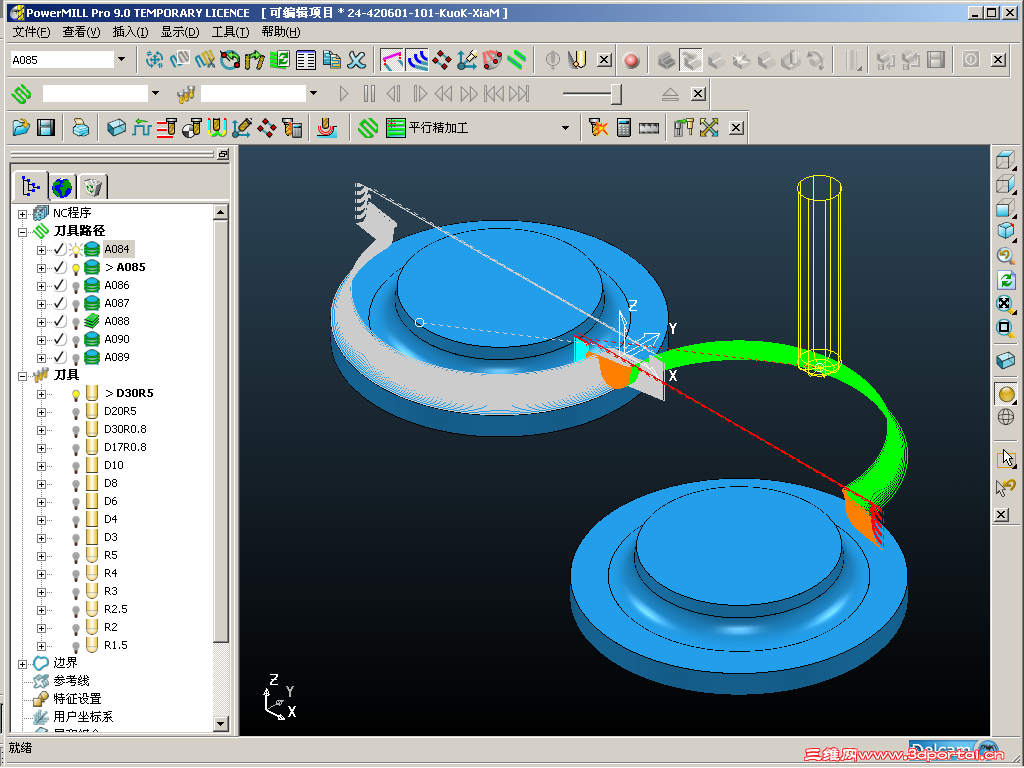The height and width of the screenshot is (768, 1024).
Task: Switch to the recycle bin tab in the explorer
Action: [x=93, y=187]
